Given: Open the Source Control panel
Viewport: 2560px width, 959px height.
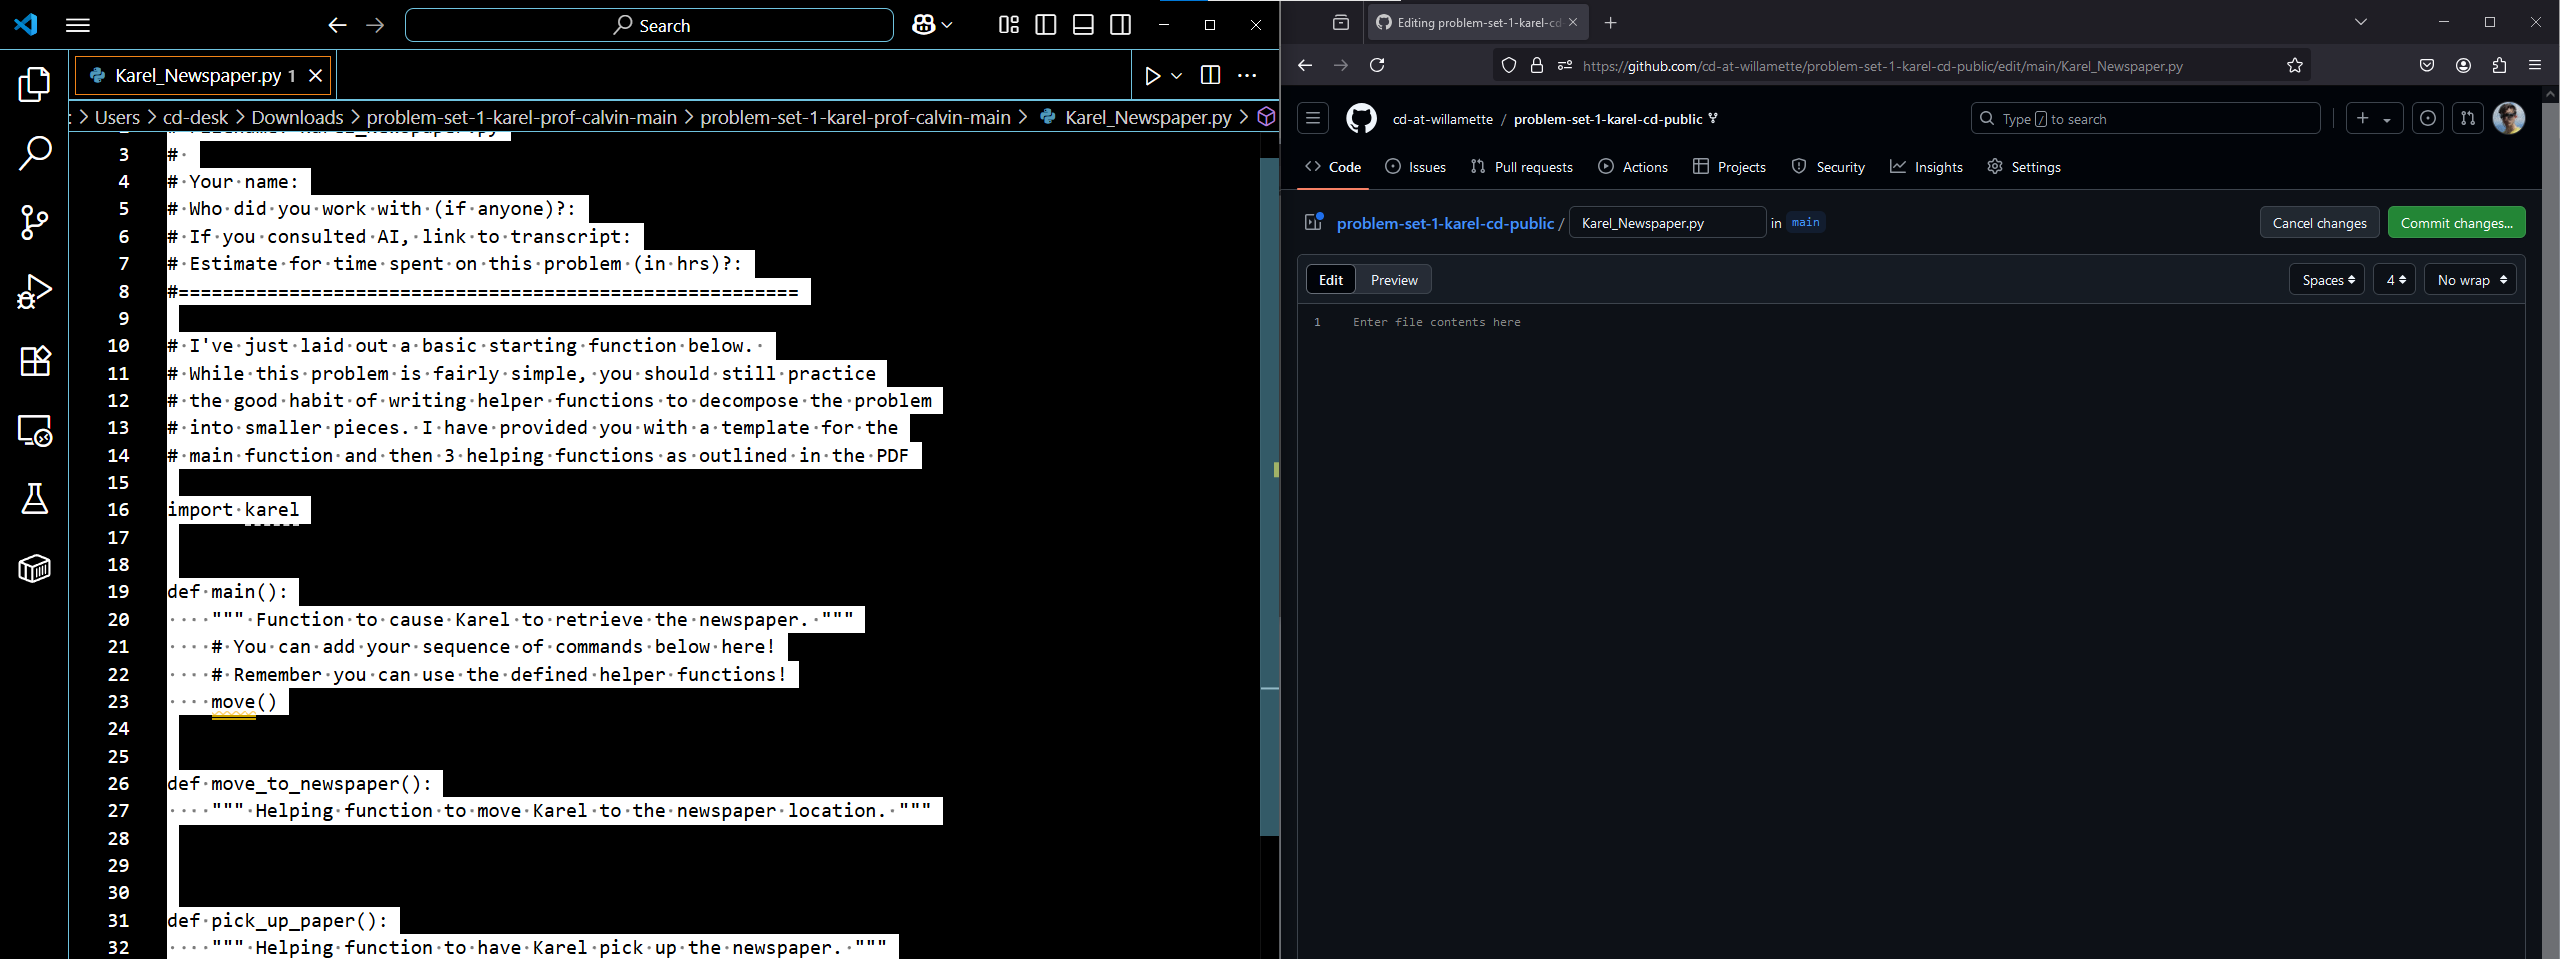Looking at the screenshot, I should pyautogui.click(x=34, y=222).
